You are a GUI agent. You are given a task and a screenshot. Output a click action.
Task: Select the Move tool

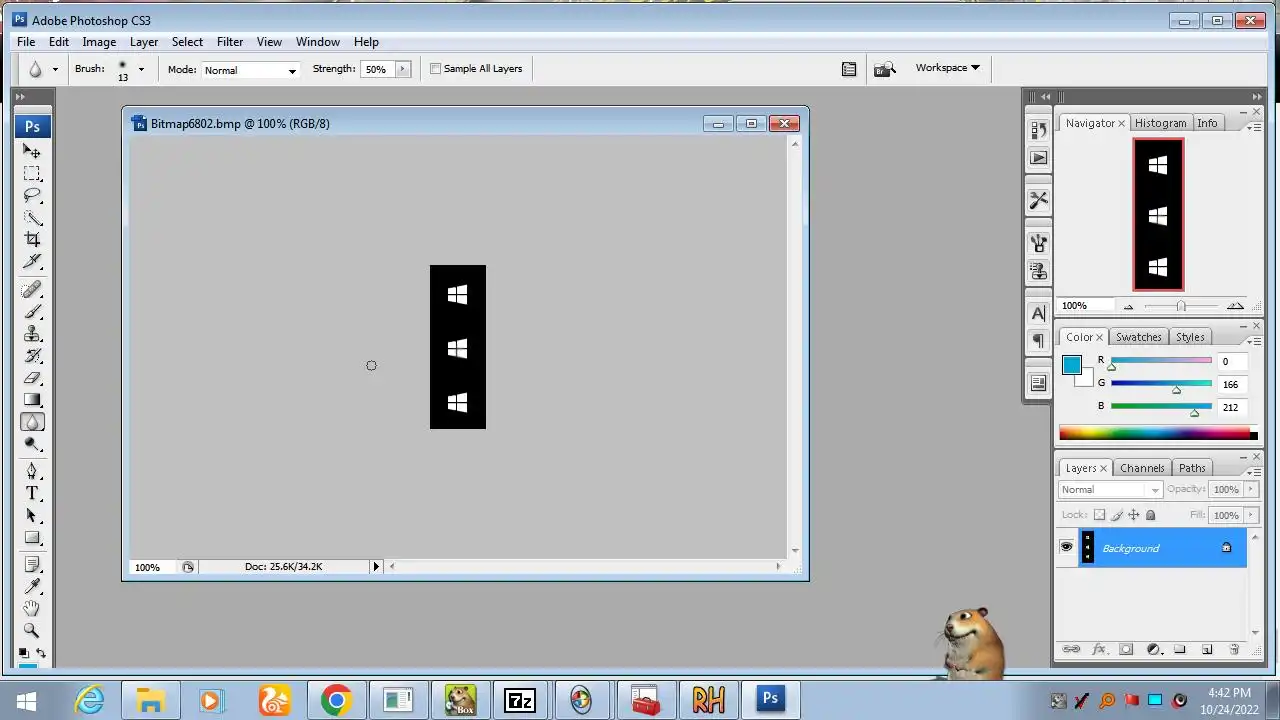(32, 151)
